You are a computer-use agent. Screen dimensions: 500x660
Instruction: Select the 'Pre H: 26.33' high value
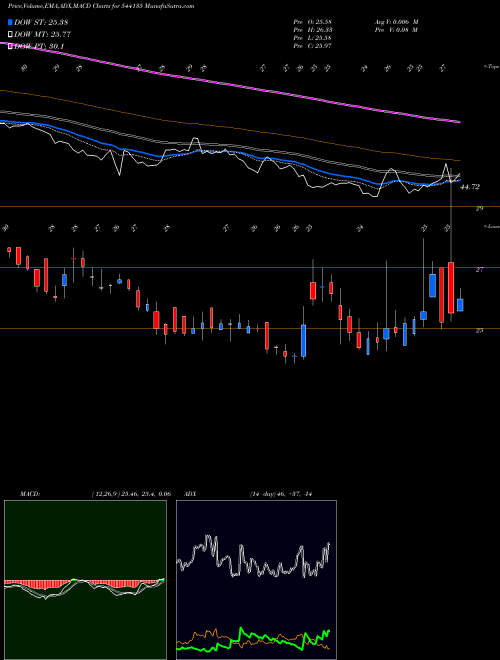coord(312,30)
